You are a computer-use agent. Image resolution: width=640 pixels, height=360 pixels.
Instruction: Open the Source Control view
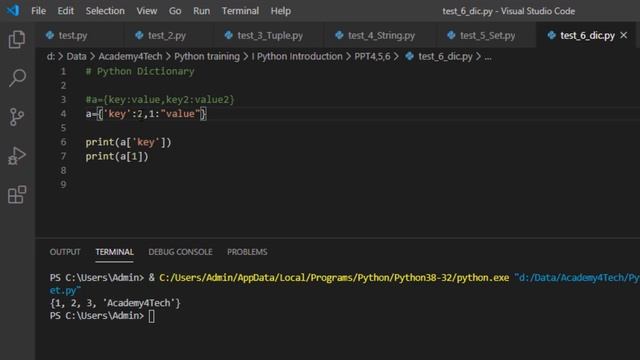(x=17, y=117)
